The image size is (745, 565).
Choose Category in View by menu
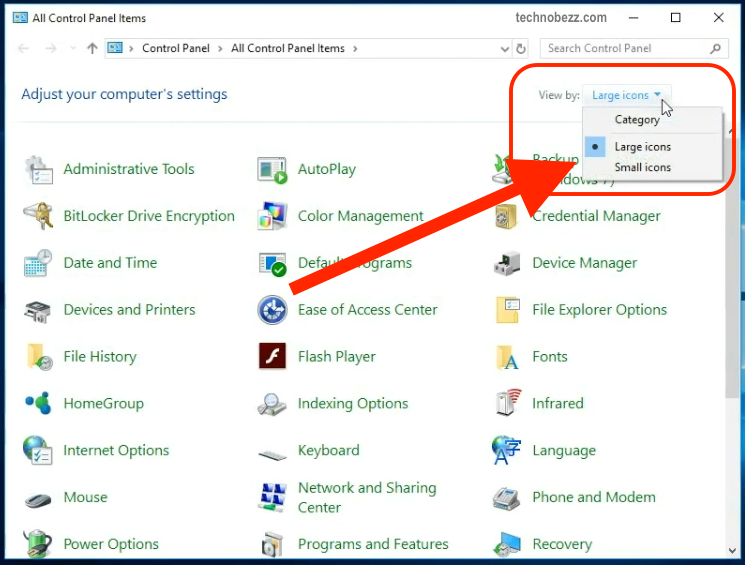click(637, 120)
